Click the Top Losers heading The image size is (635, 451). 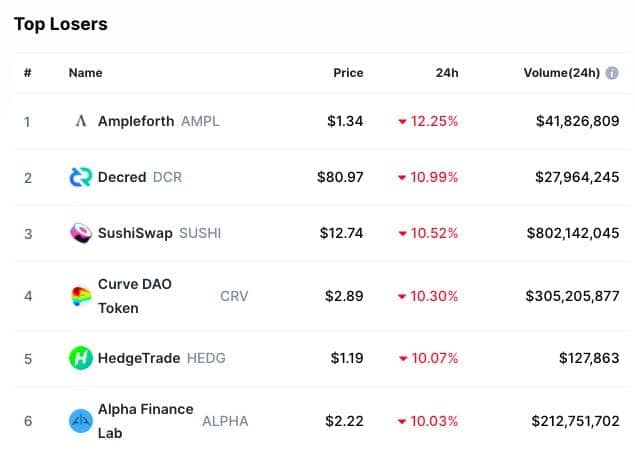[61, 24]
